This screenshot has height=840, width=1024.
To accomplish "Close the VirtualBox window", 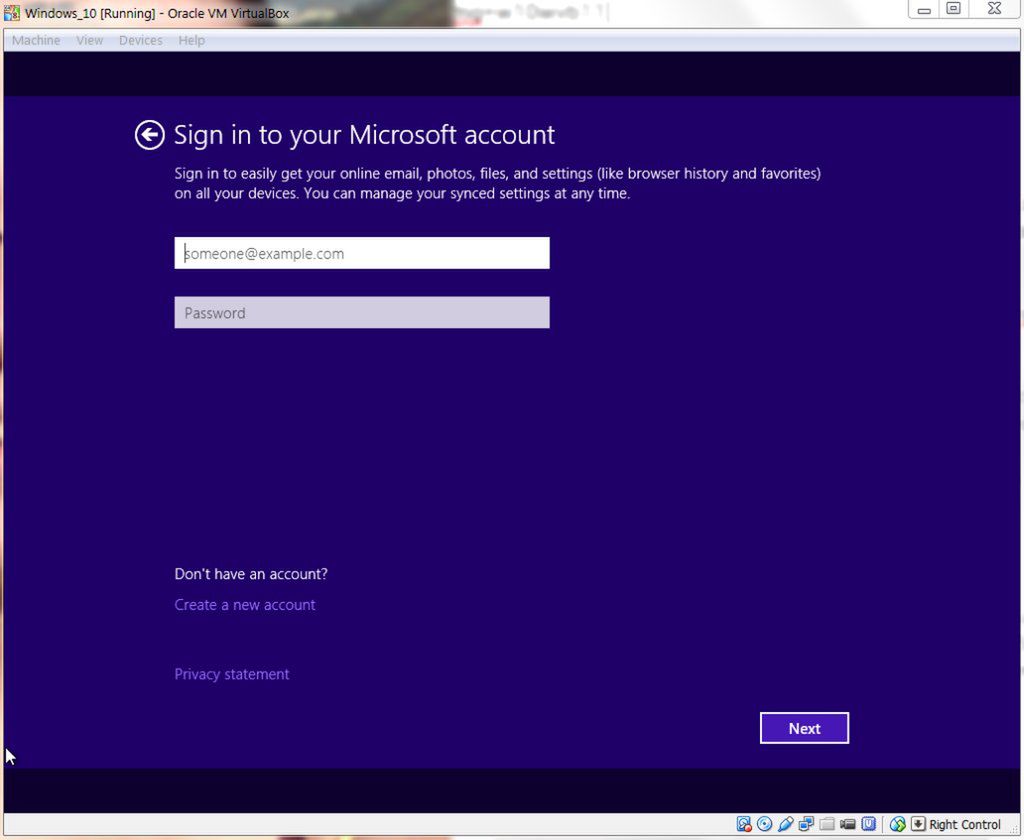I will (994, 9).
